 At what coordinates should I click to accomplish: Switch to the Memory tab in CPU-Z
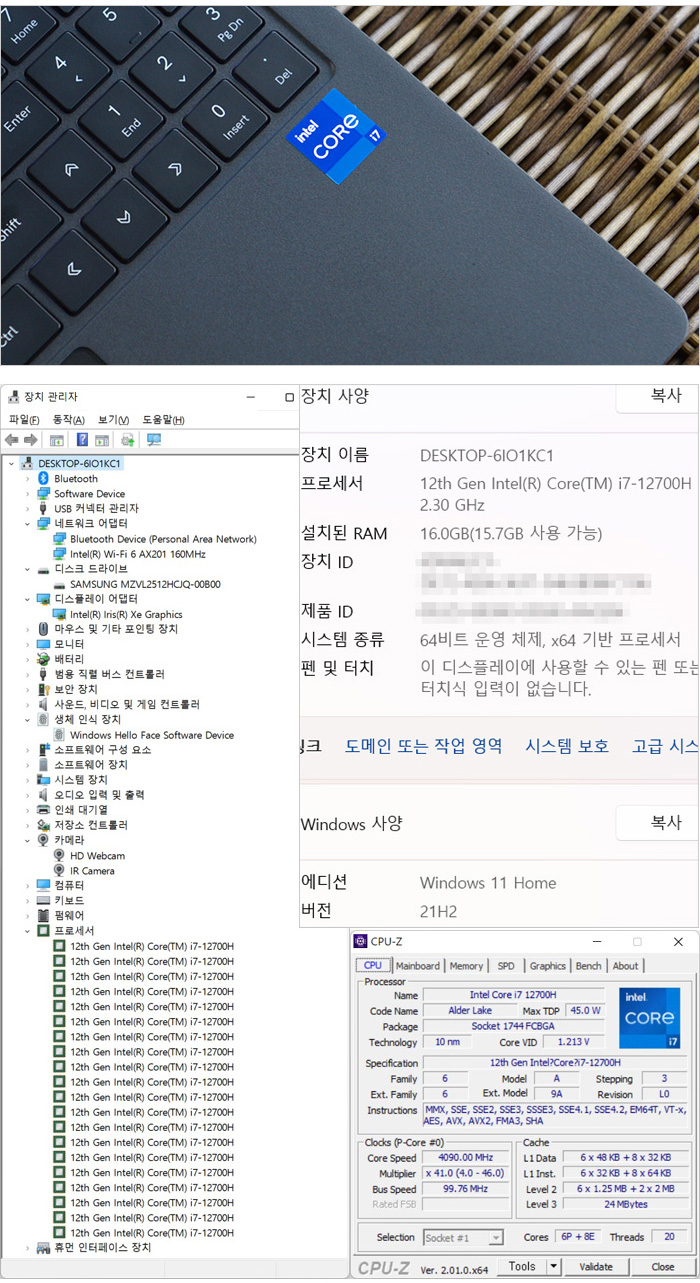pyautogui.click(x=466, y=966)
